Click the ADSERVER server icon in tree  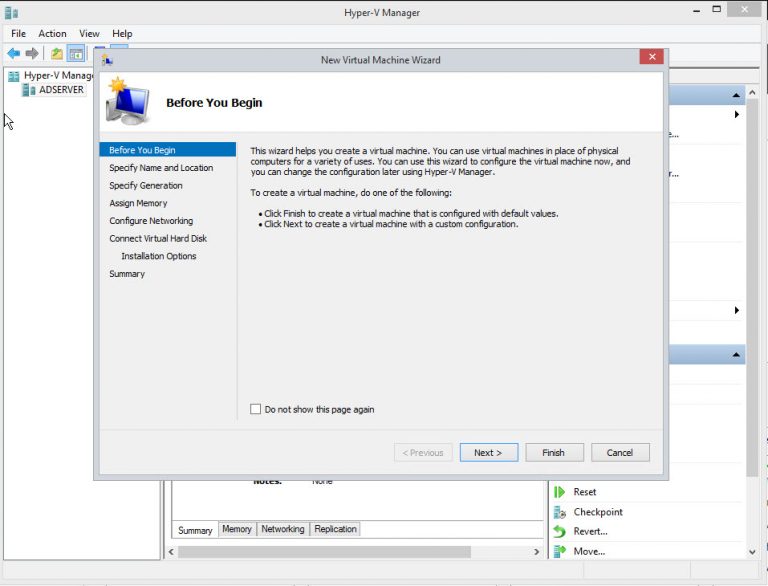coord(29,90)
